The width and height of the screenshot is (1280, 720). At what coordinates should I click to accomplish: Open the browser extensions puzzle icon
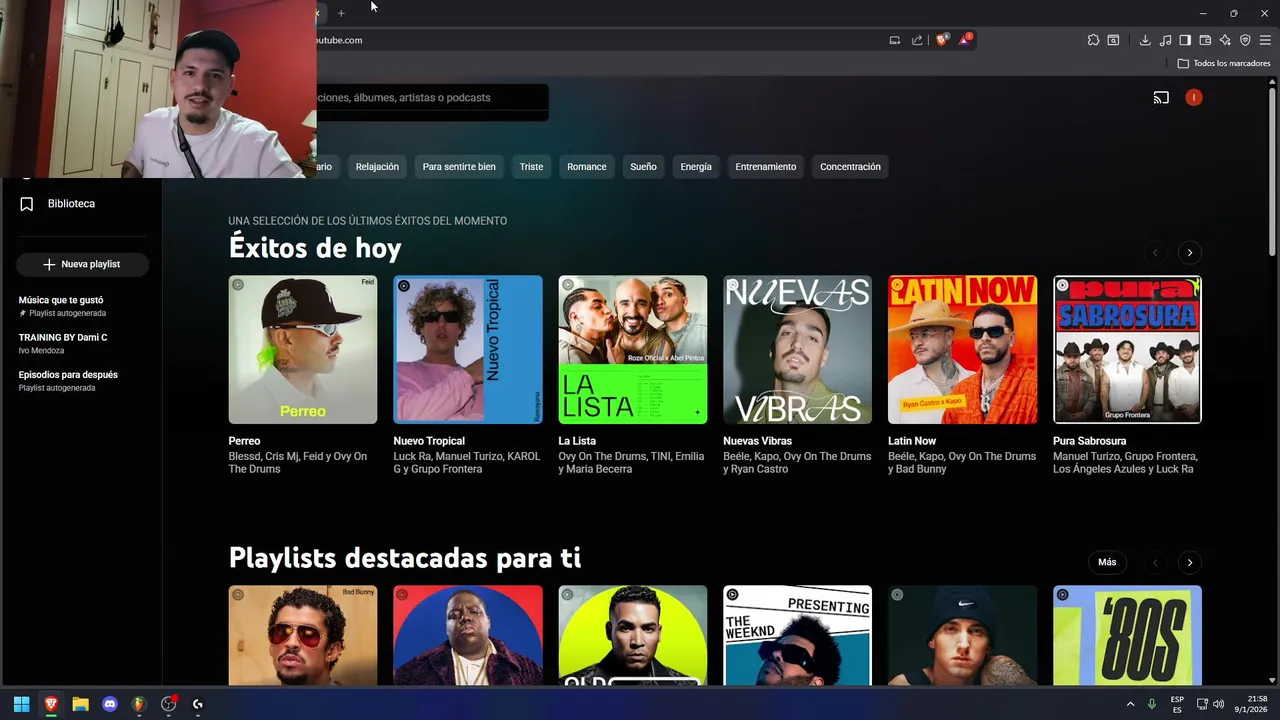[x=1093, y=40]
